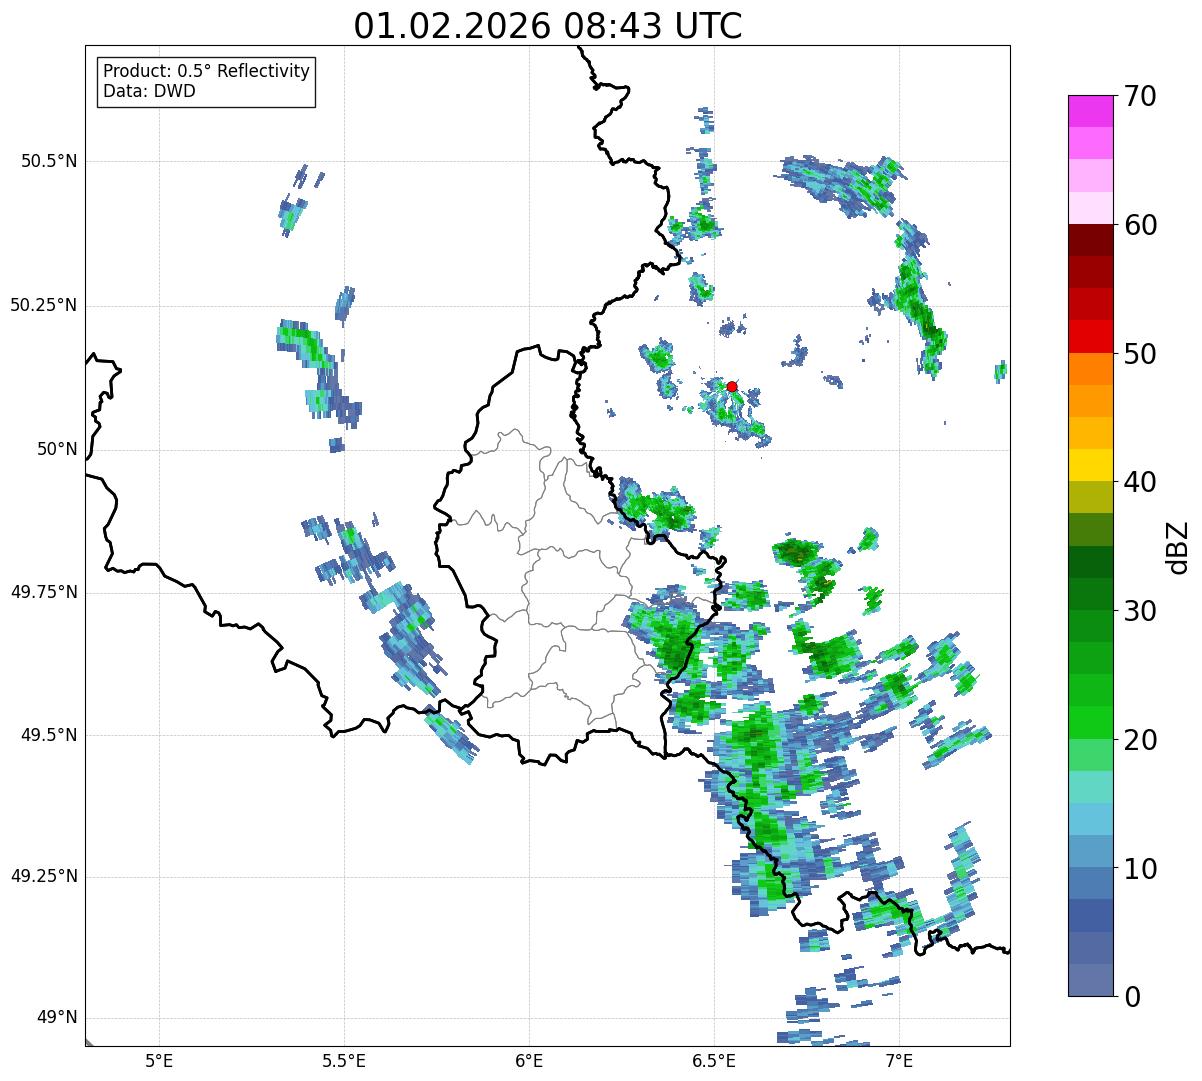Click the longitude label 7°E
Image resolution: width=1202 pixels, height=1081 pixels.
point(899,1061)
